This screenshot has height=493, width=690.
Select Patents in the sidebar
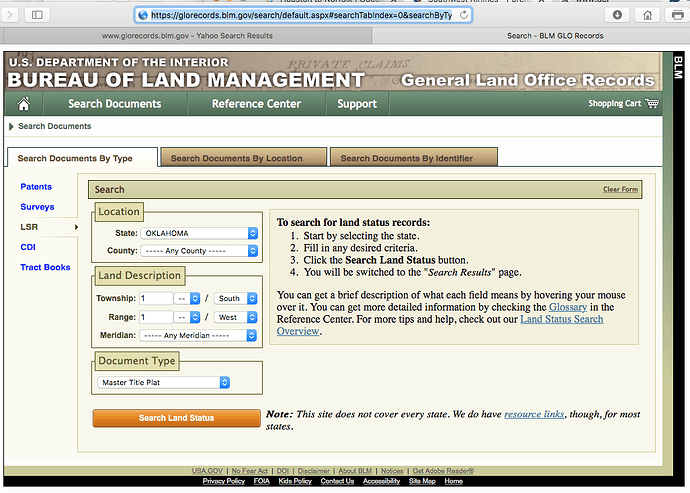[x=36, y=187]
